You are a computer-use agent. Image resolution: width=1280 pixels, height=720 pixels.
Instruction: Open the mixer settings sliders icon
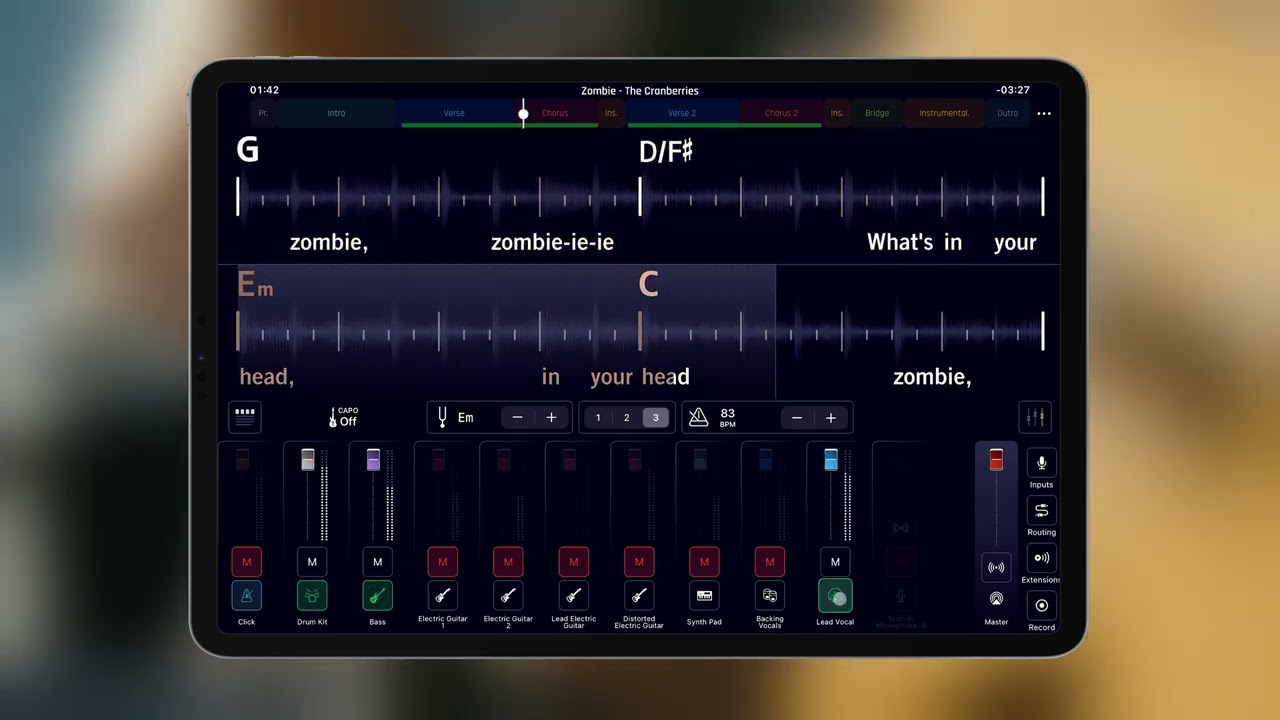pos(1035,417)
